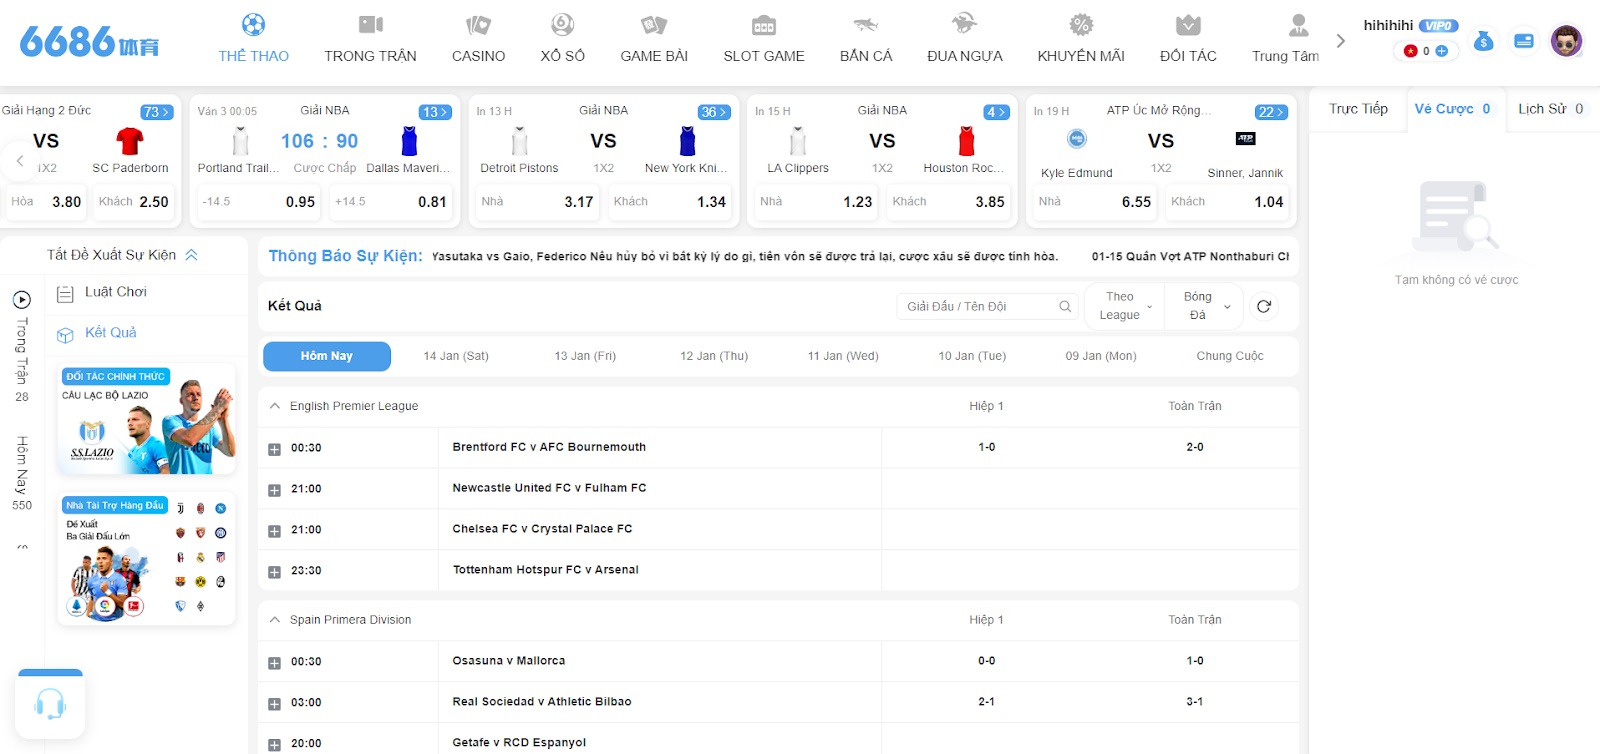Select the 12 Jan (Thu) tab
The width and height of the screenshot is (1600, 754).
click(x=714, y=356)
